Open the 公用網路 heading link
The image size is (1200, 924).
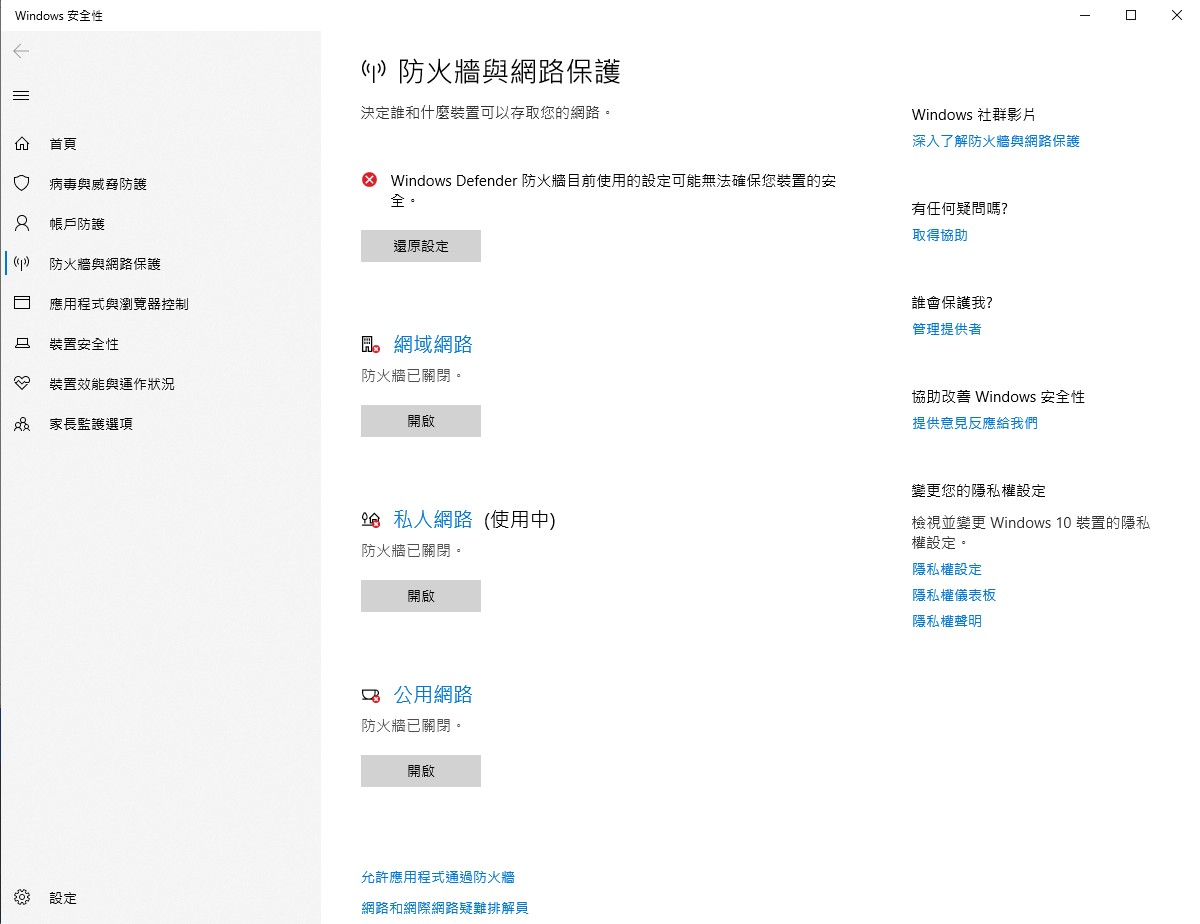(x=432, y=695)
